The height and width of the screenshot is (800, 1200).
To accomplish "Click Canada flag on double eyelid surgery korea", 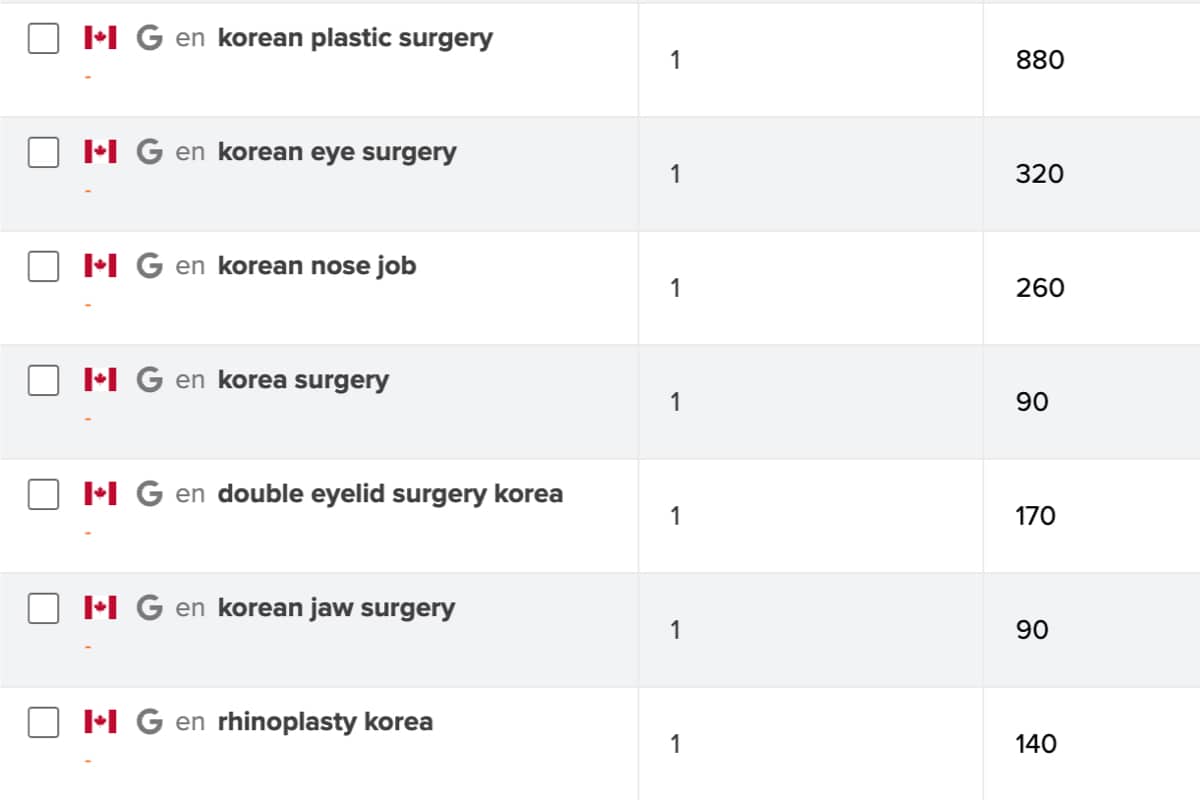I will pyautogui.click(x=100, y=494).
